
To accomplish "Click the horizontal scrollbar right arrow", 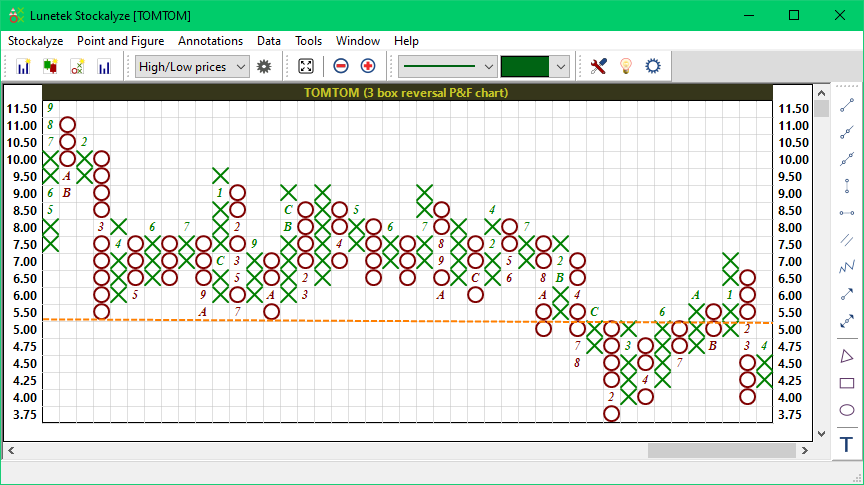I will (x=804, y=450).
